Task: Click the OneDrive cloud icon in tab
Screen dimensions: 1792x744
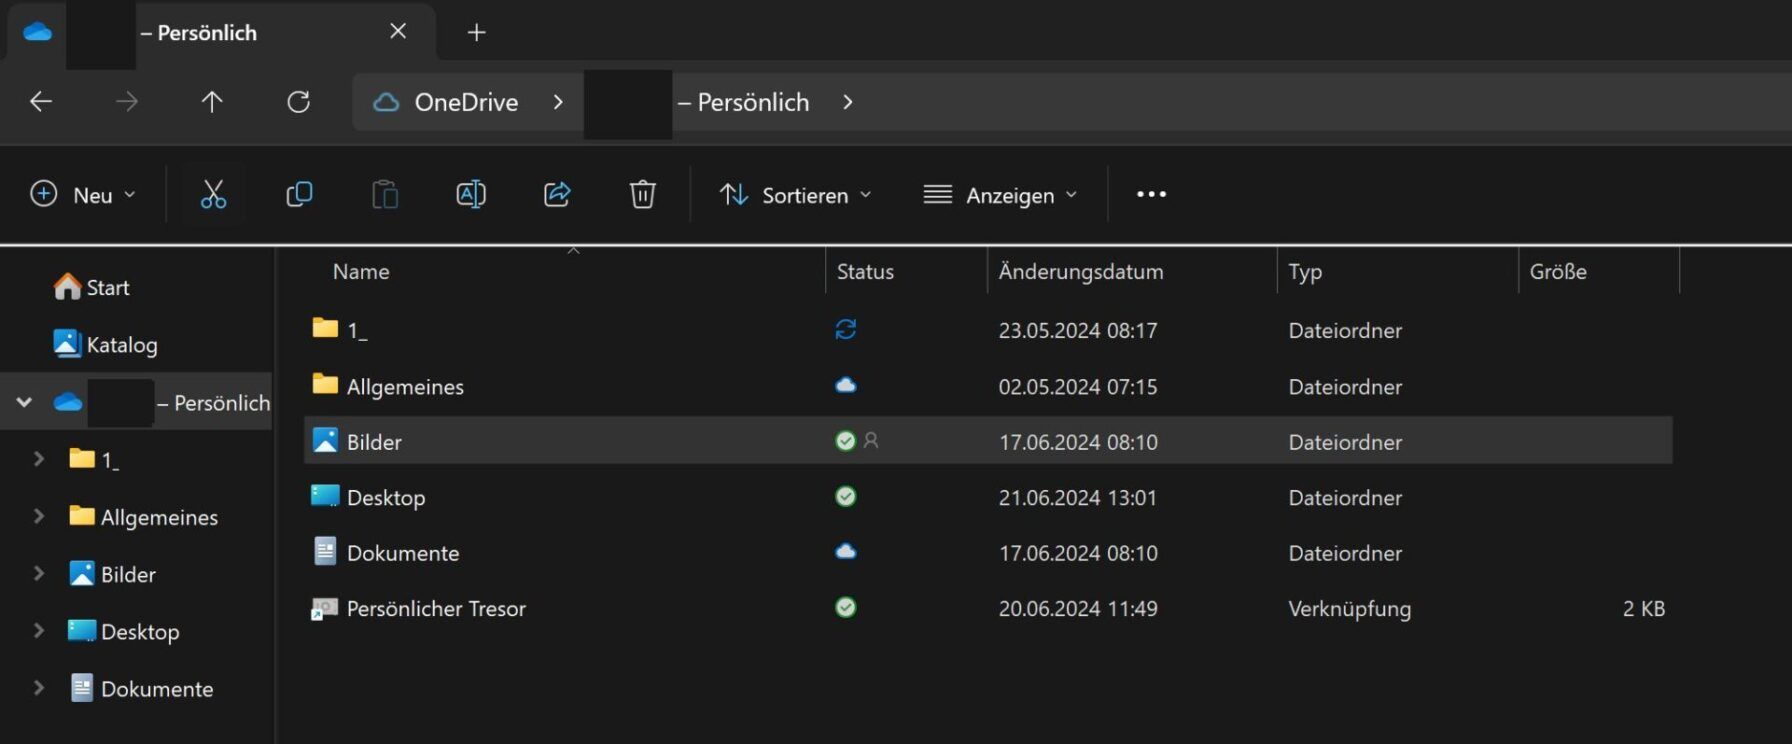Action: 38,32
